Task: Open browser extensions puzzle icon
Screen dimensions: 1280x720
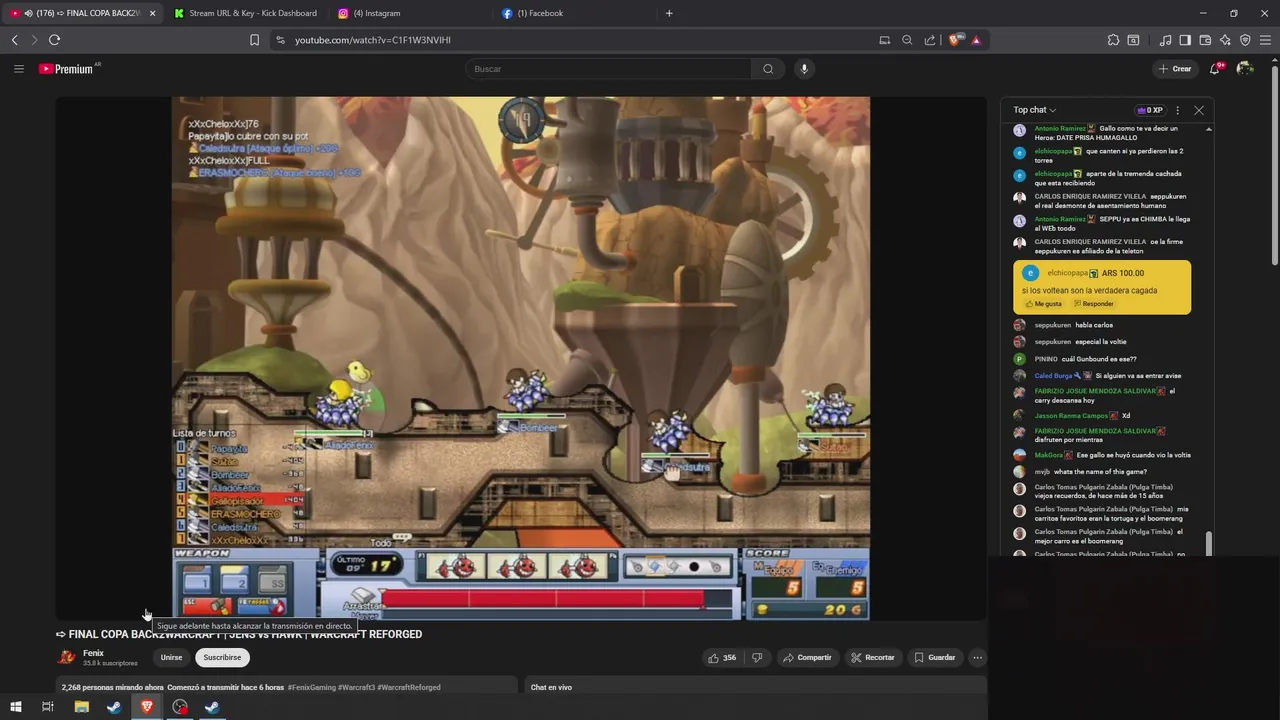Action: pyautogui.click(x=1113, y=40)
